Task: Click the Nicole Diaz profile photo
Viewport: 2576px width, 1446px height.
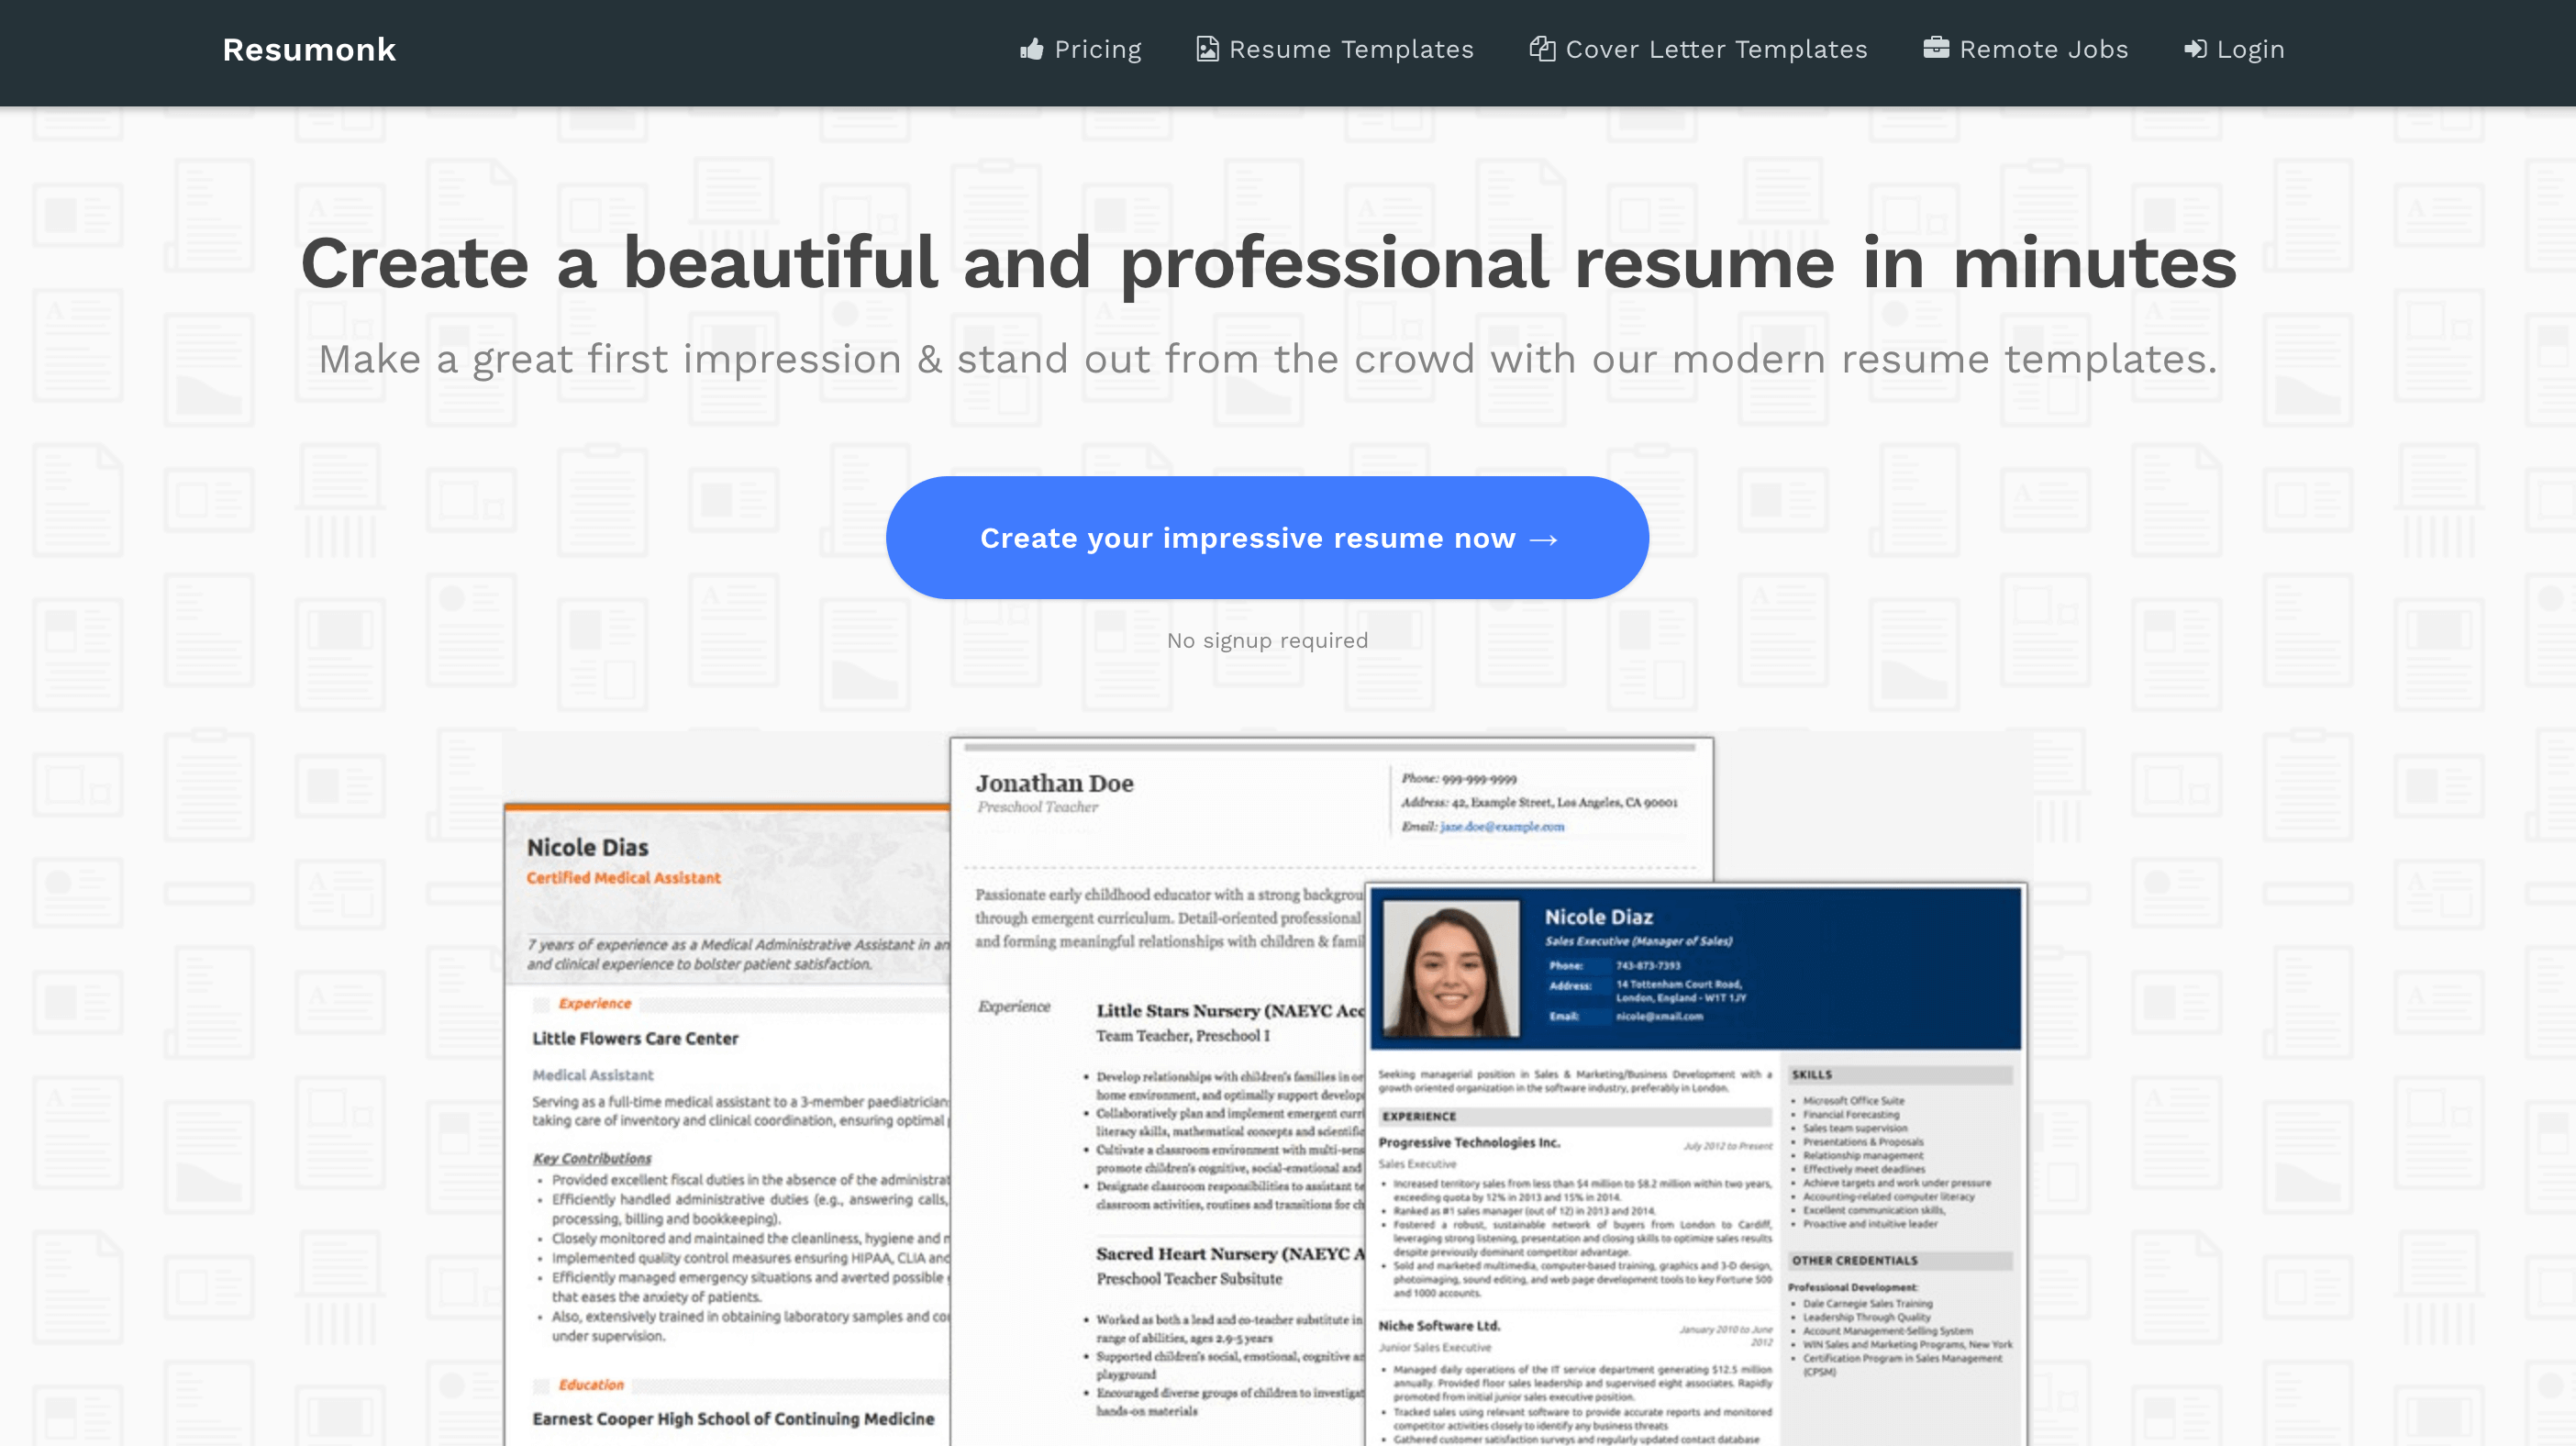Action: (1450, 968)
